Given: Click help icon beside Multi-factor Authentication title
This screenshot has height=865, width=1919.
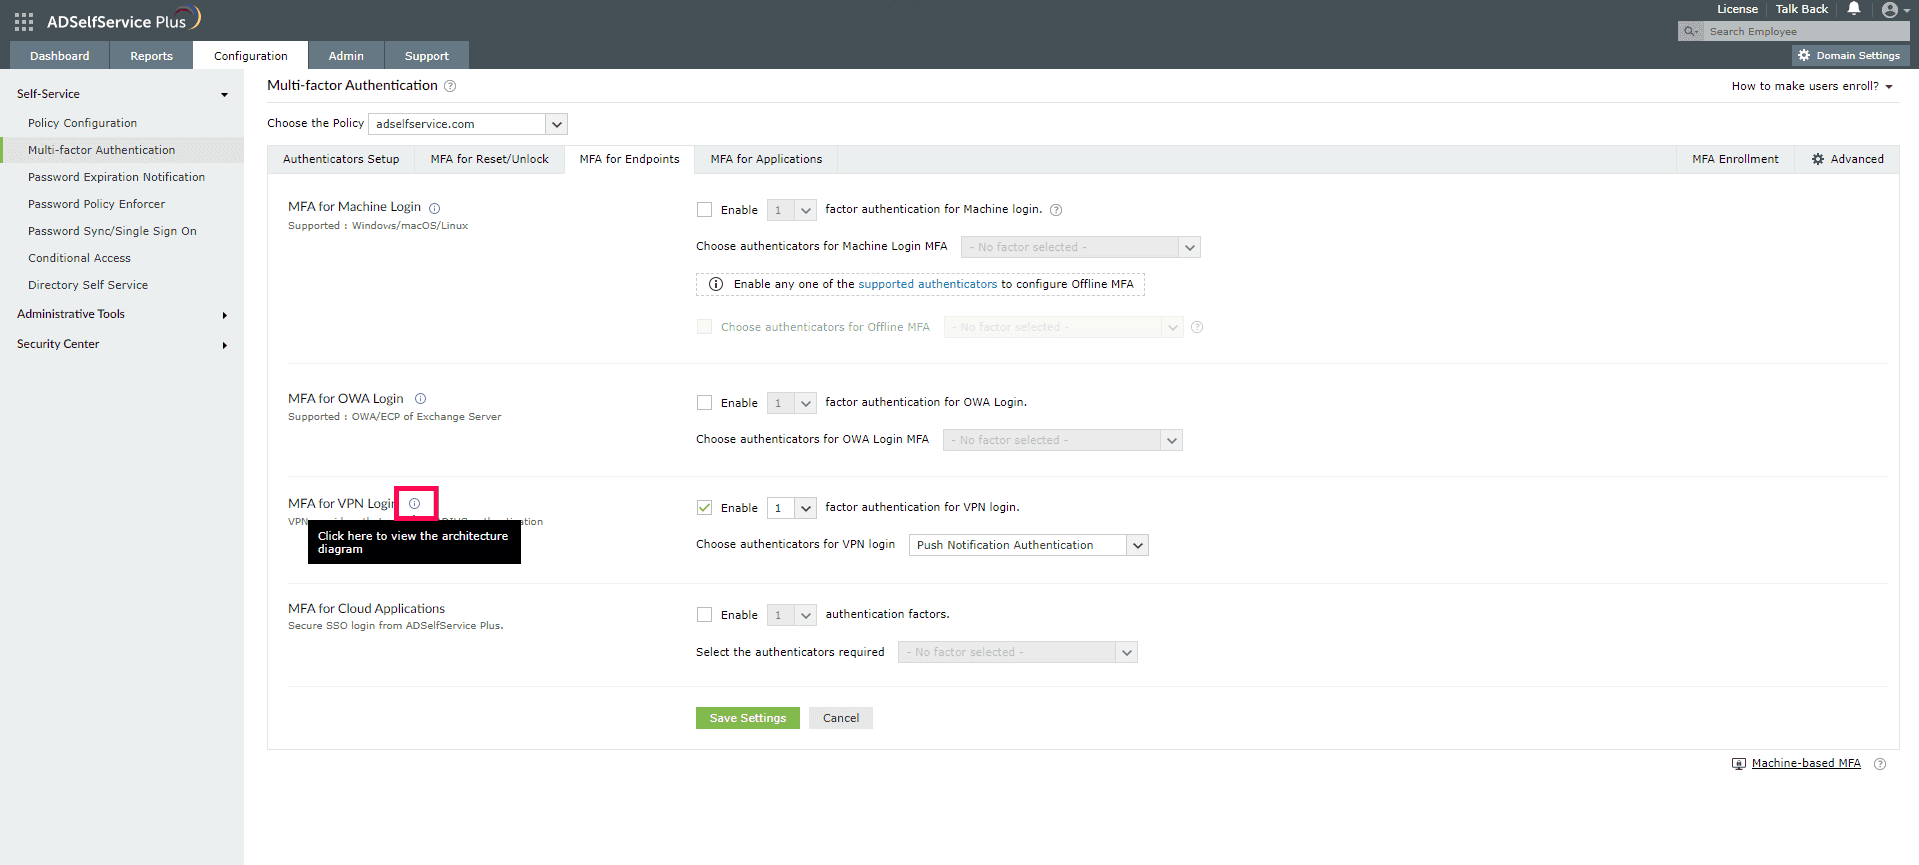Looking at the screenshot, I should (x=450, y=86).
